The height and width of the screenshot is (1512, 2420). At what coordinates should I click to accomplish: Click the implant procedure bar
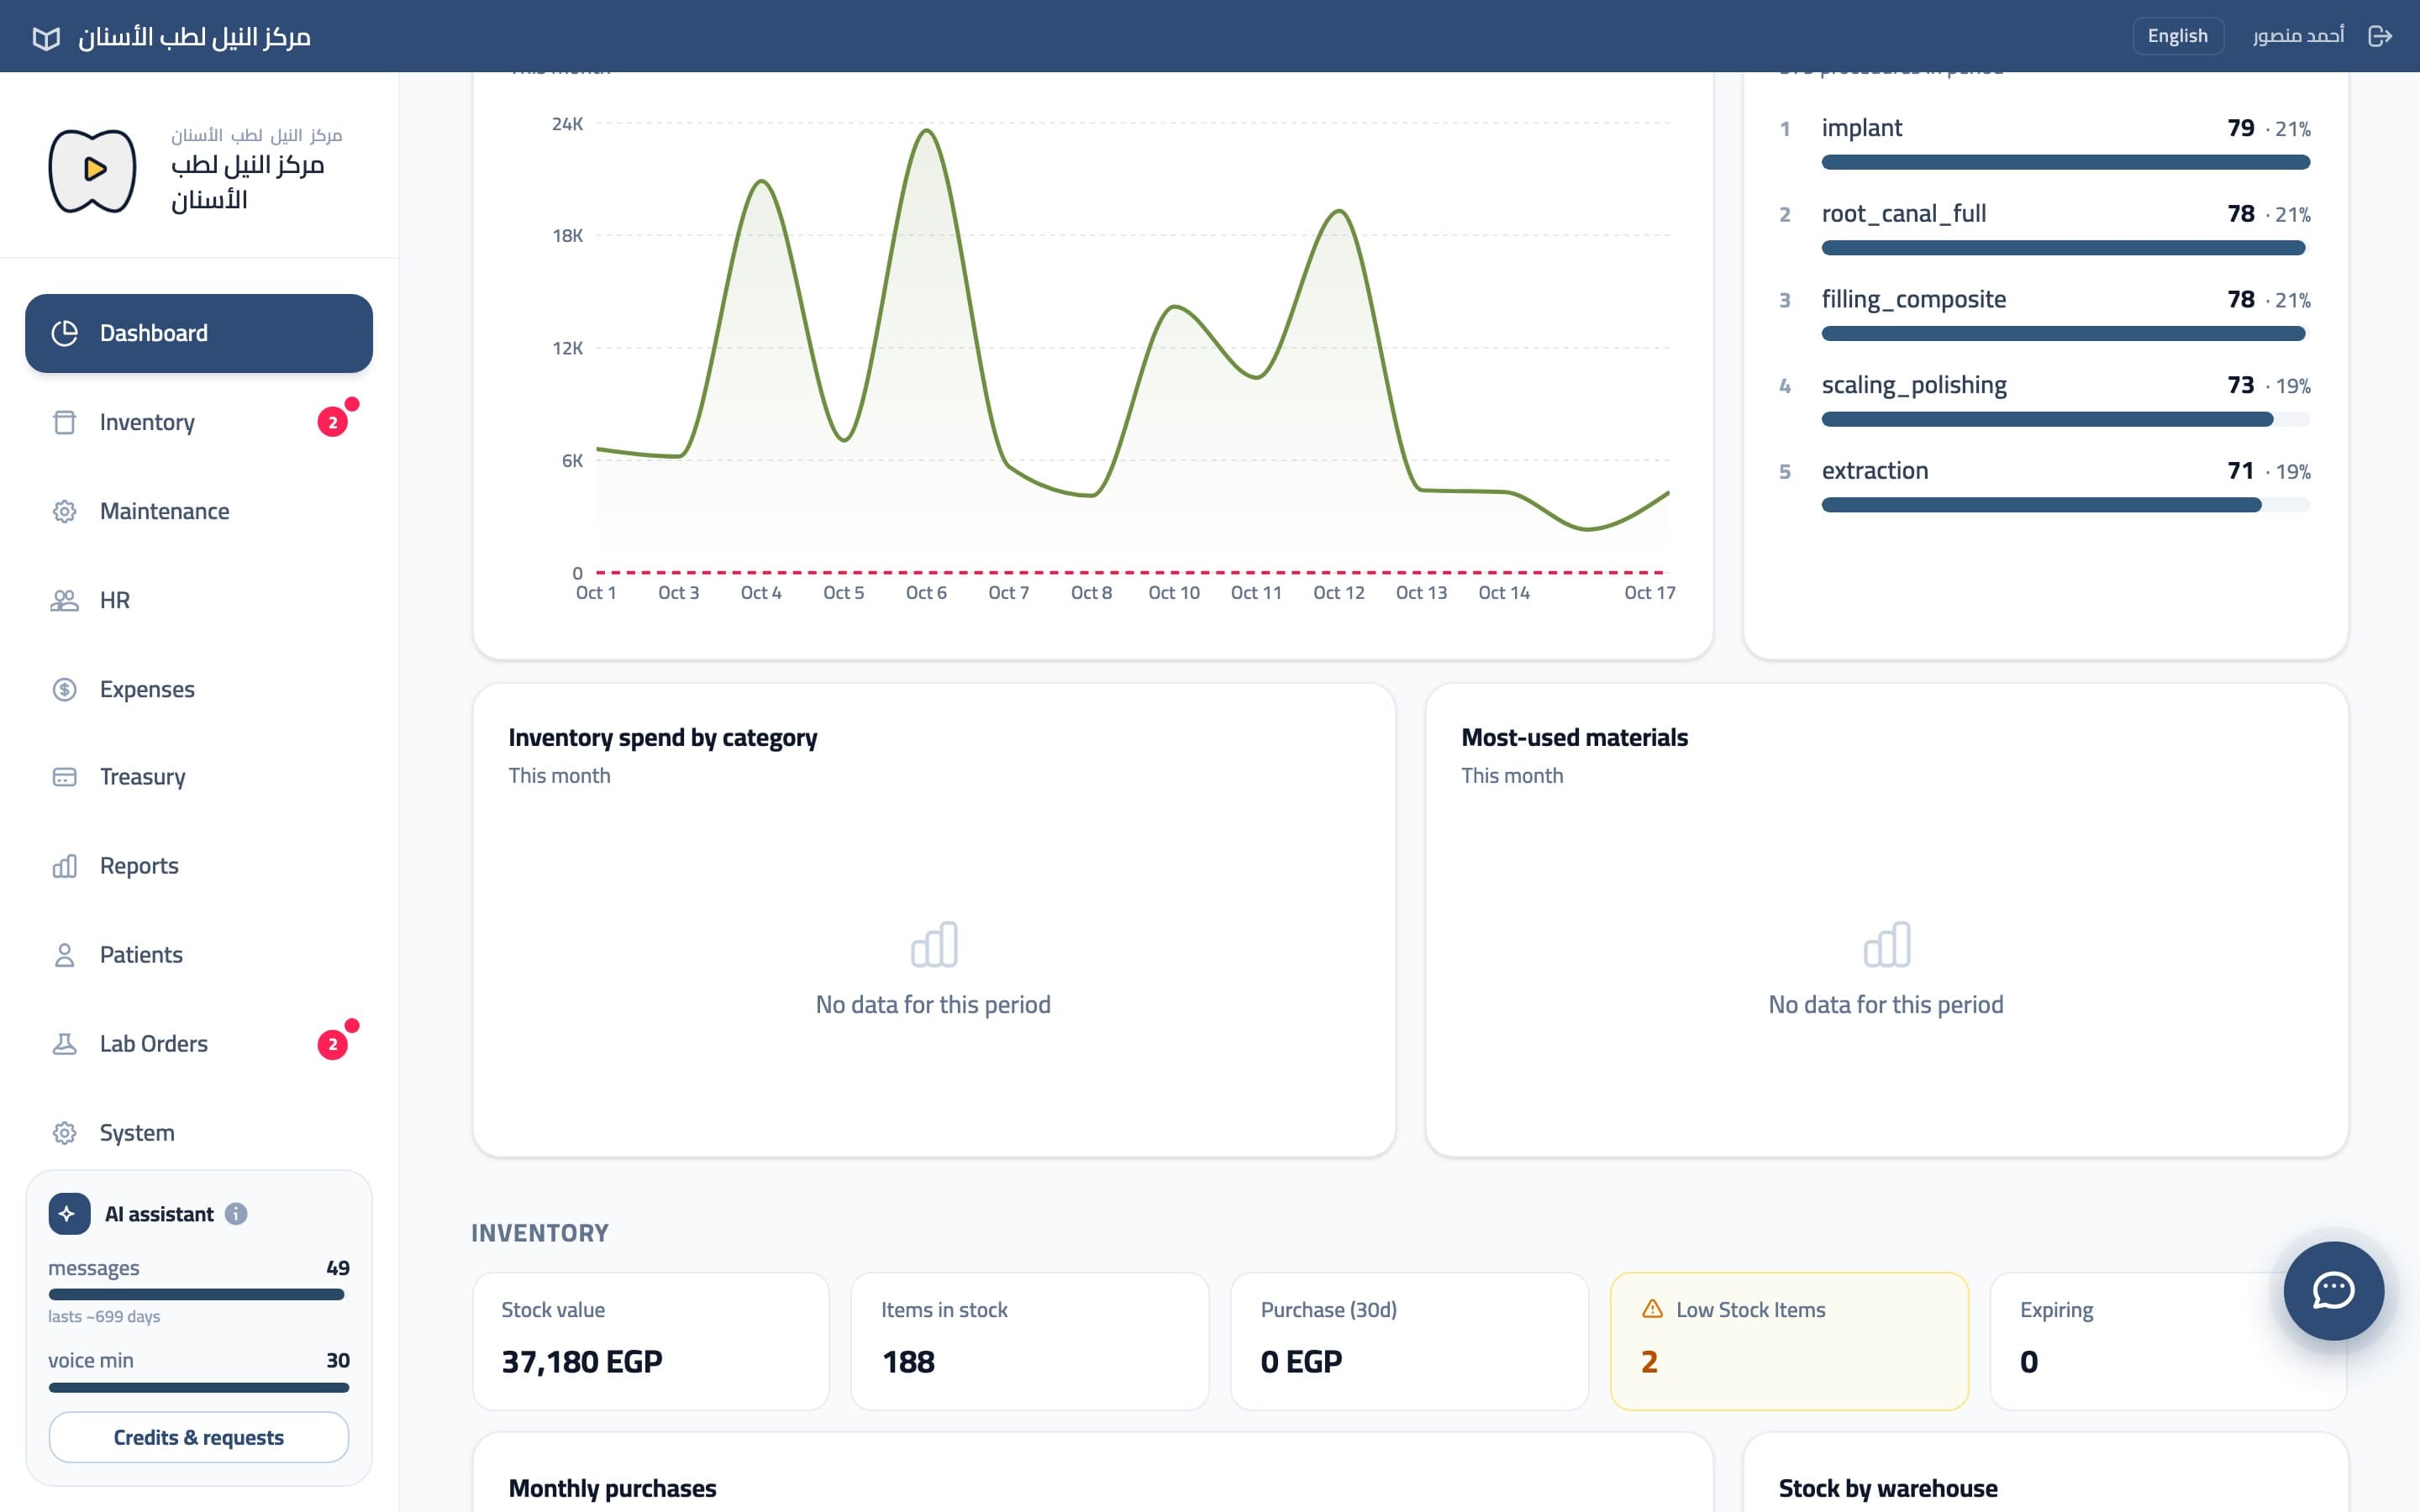(x=2066, y=162)
